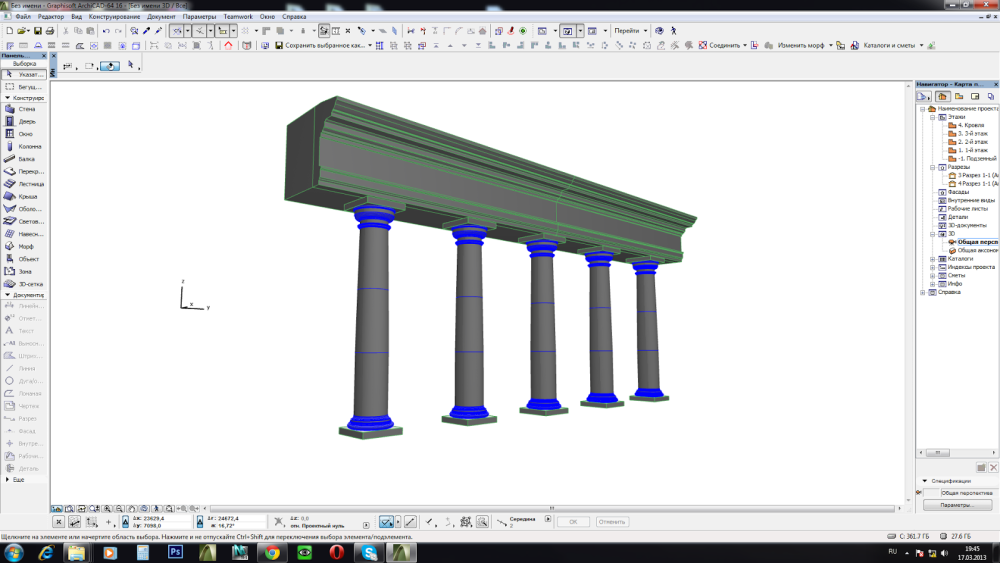This screenshot has width=1000, height=563.
Task: Select the Зона (Zone) tool
Action: point(24,272)
